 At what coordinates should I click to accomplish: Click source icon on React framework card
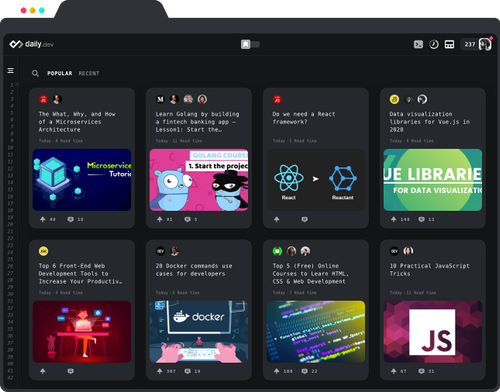pos(277,99)
